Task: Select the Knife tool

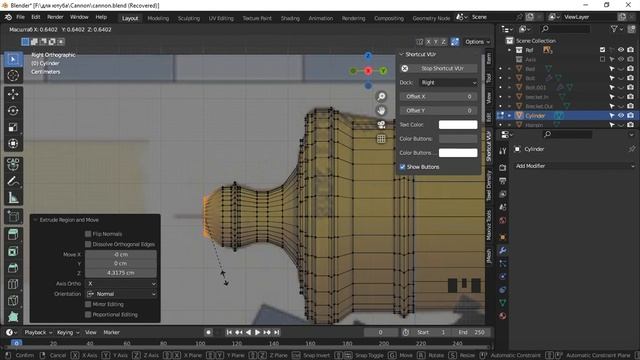Action: click(x=13, y=300)
